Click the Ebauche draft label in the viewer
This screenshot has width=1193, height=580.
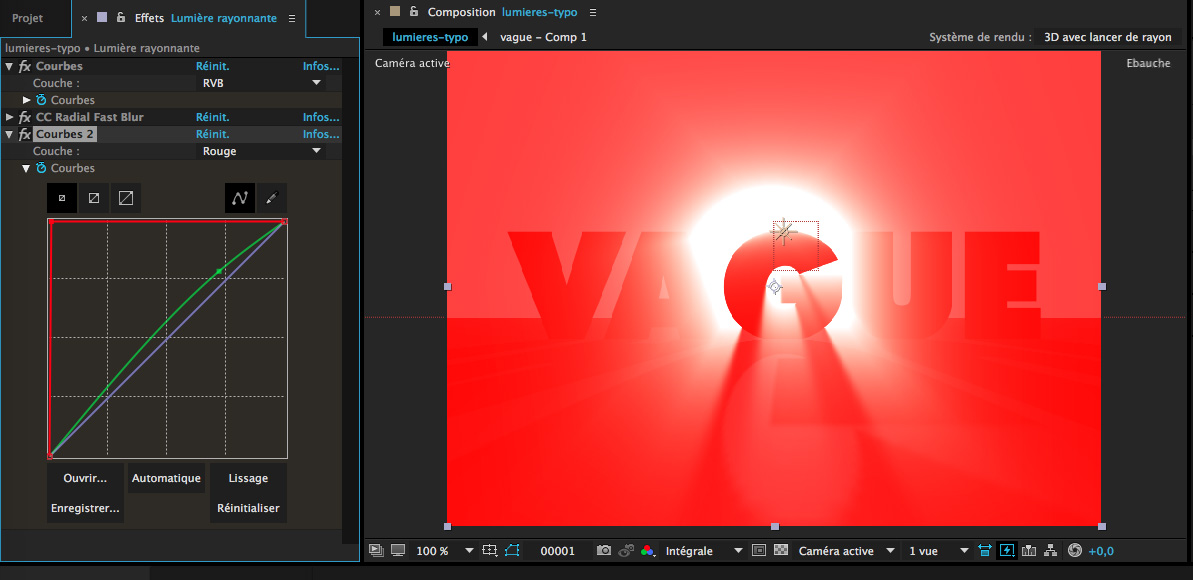pos(1148,63)
